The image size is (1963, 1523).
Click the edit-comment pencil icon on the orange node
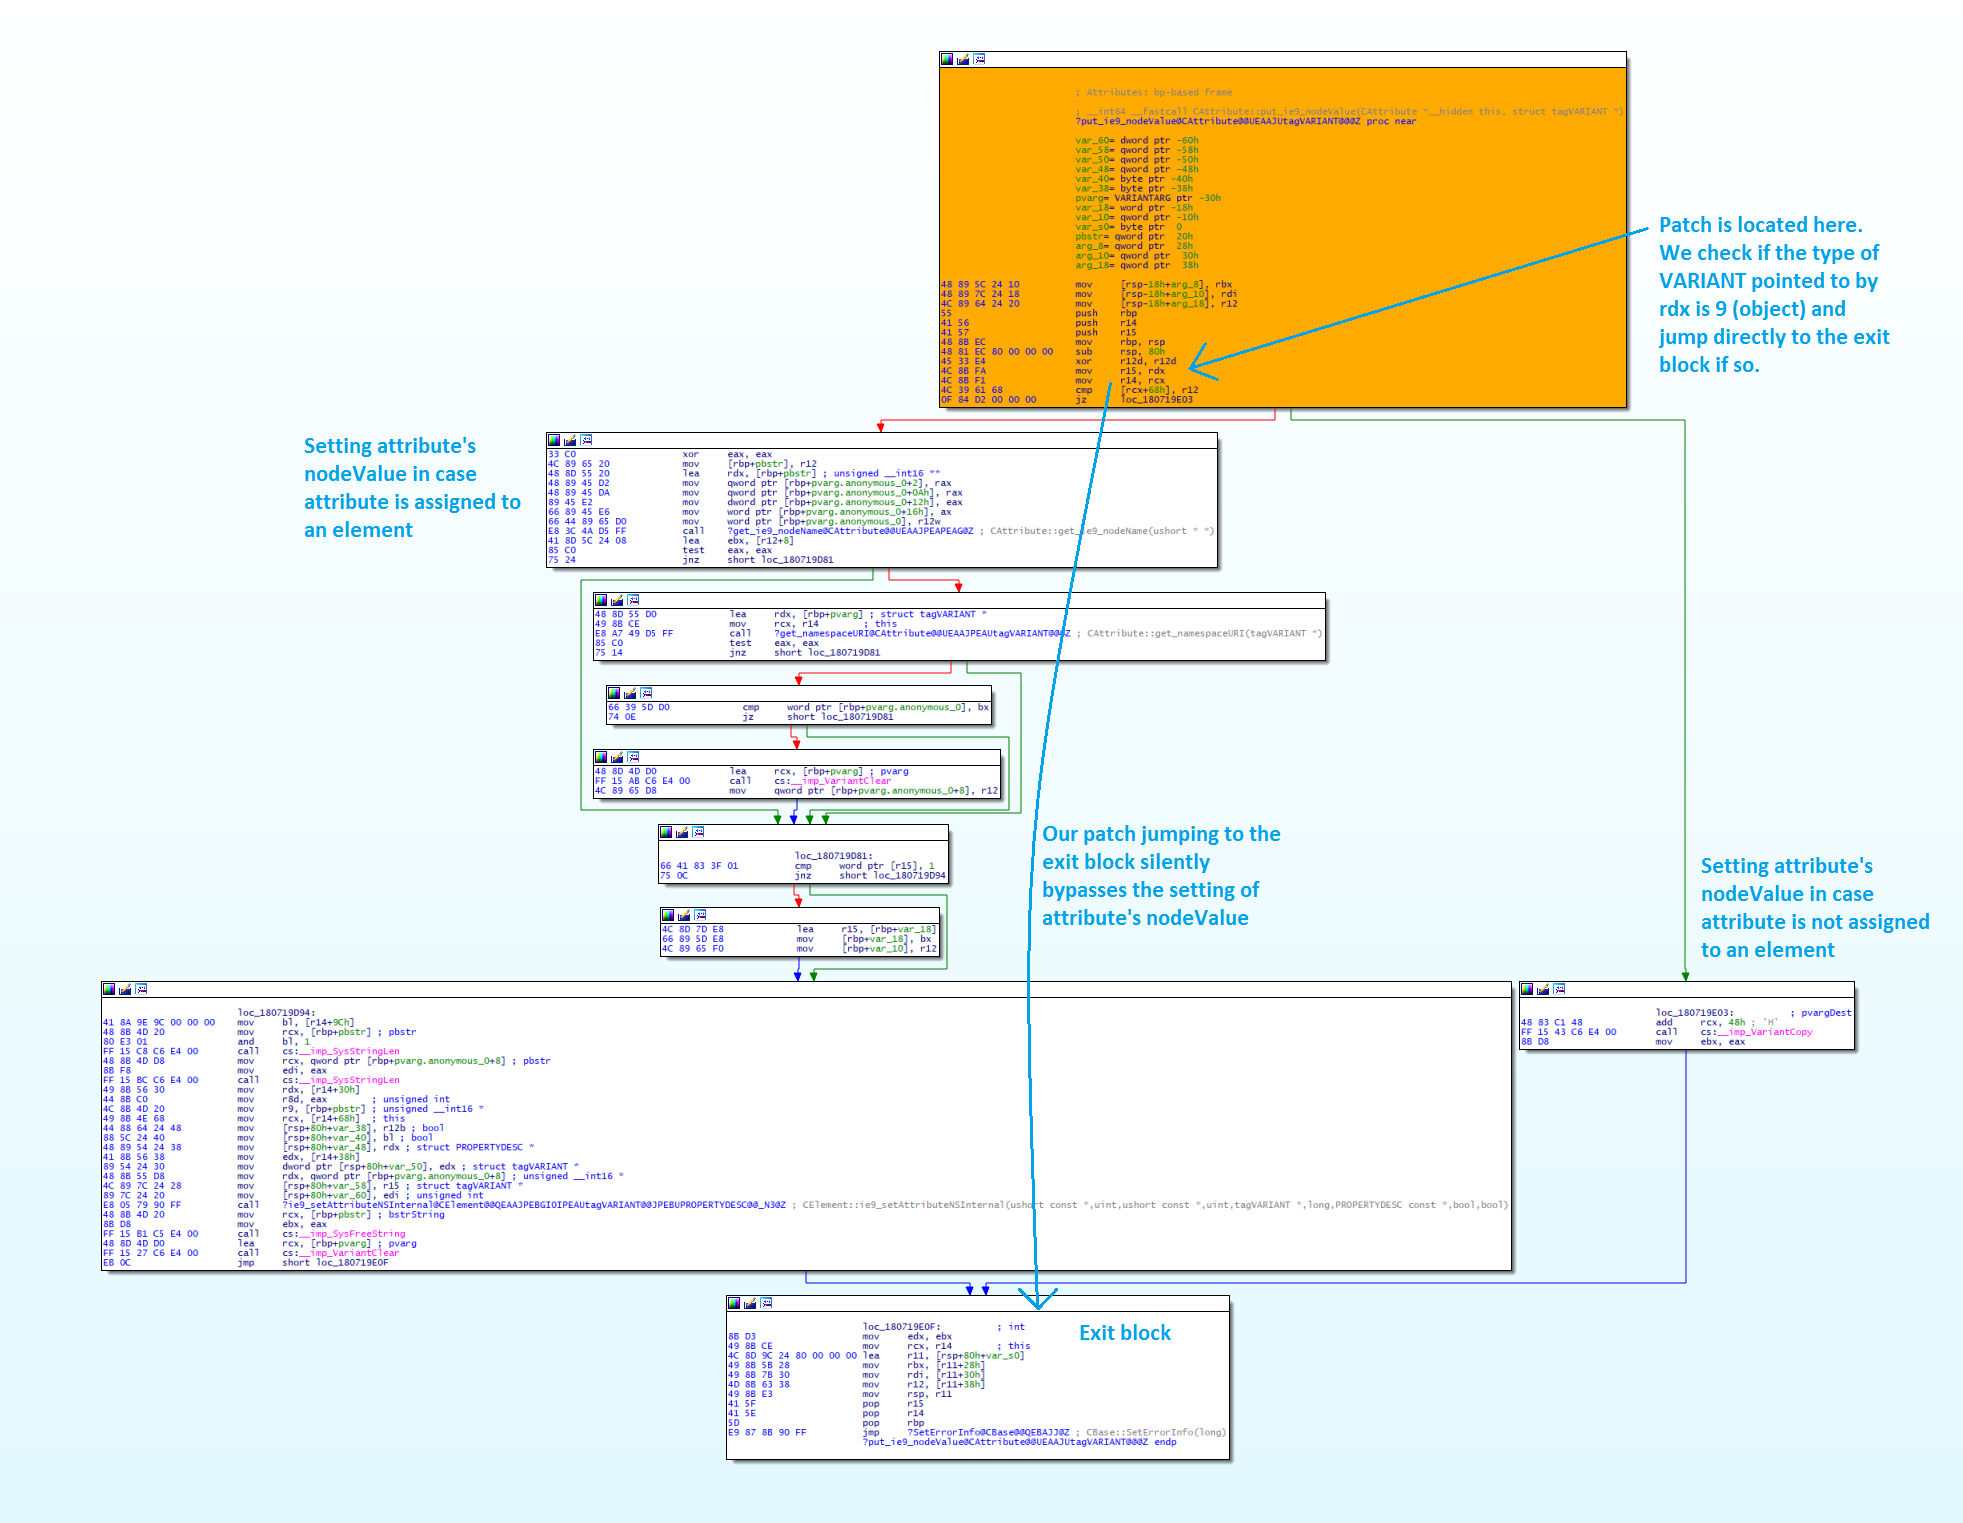coord(963,60)
